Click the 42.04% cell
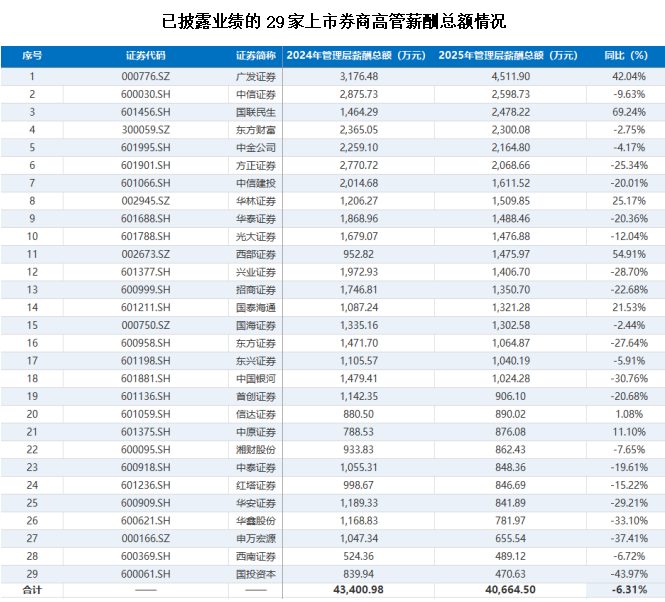Viewport: 665px width, 602px height. 629,77
